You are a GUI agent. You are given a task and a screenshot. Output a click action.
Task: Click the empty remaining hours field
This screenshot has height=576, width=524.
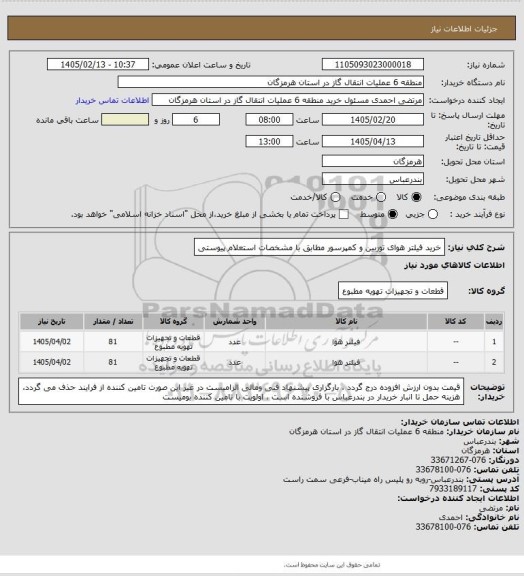coord(125,120)
